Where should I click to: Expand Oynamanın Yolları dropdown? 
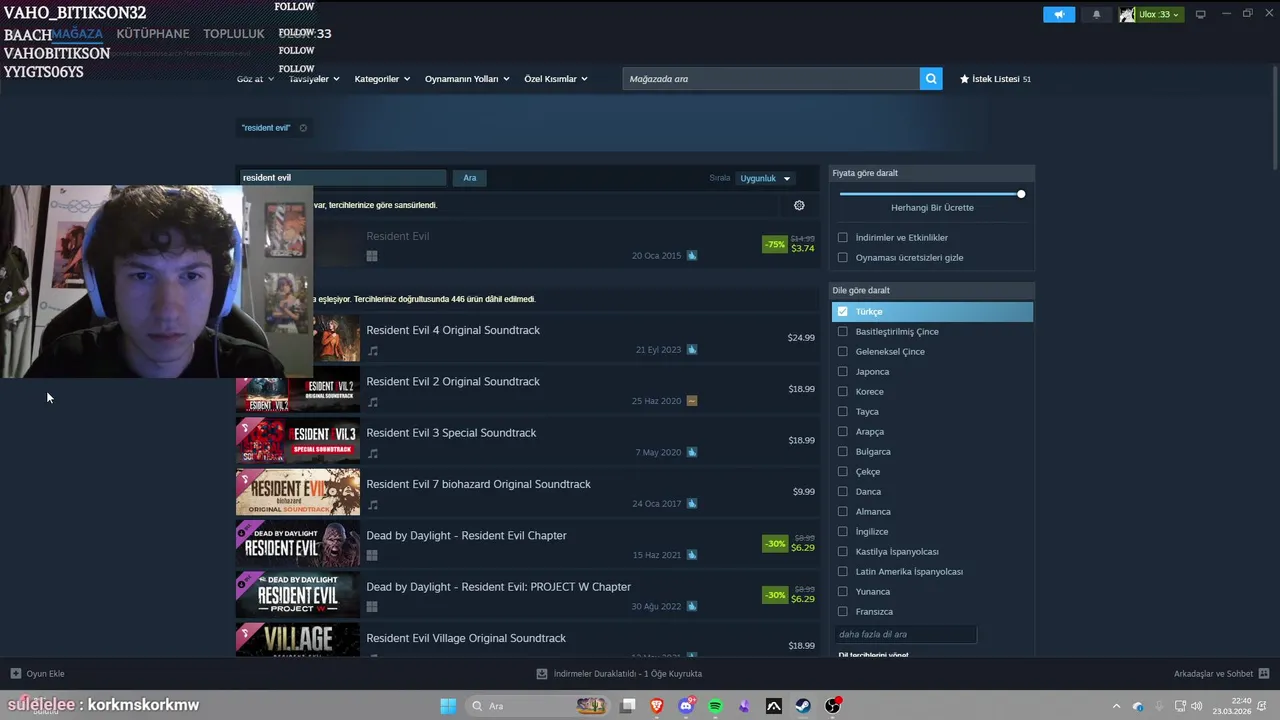[x=467, y=79]
